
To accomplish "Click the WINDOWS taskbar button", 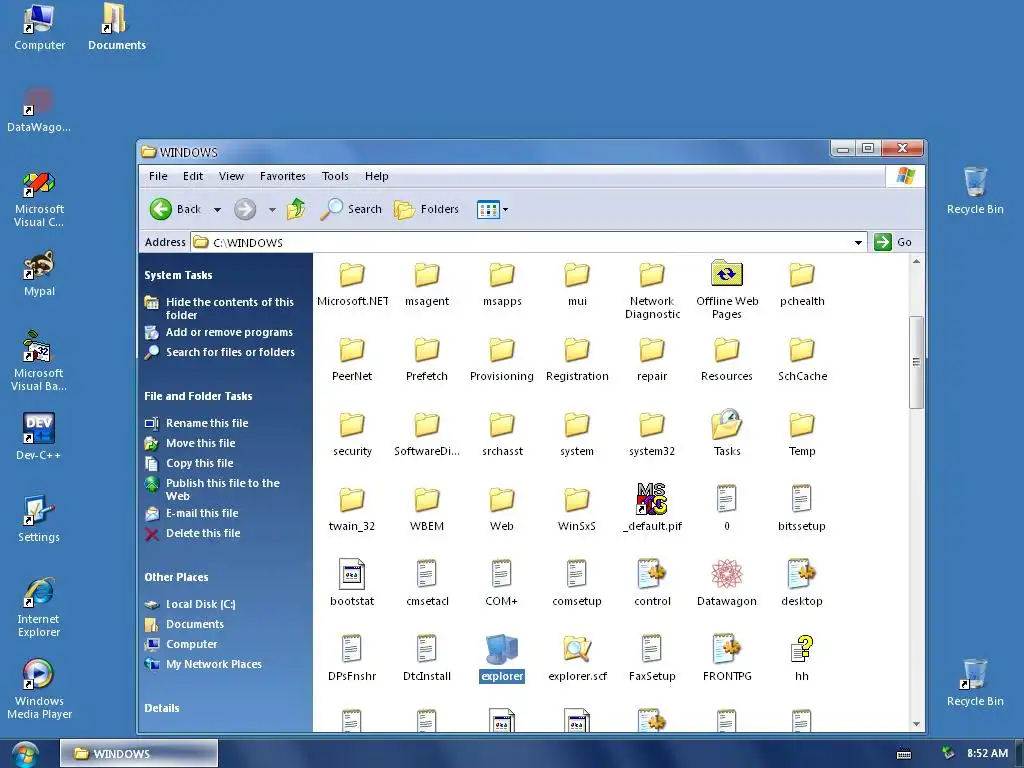I will [138, 754].
